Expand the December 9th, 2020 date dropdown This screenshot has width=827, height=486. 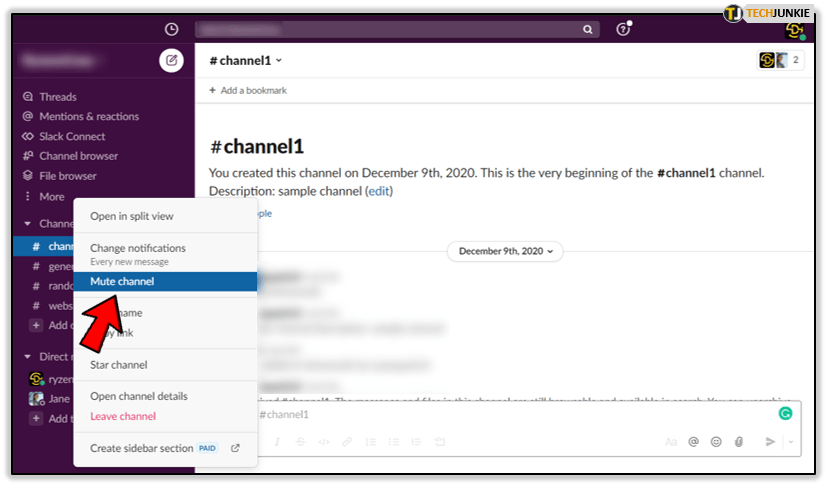coord(505,251)
